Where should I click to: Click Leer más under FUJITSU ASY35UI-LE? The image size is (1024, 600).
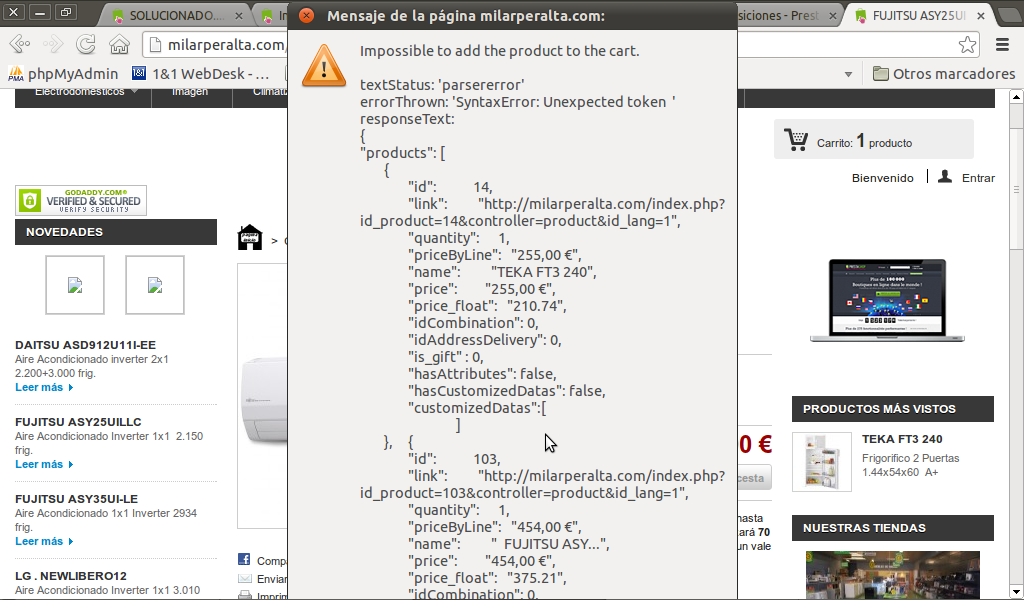44,541
